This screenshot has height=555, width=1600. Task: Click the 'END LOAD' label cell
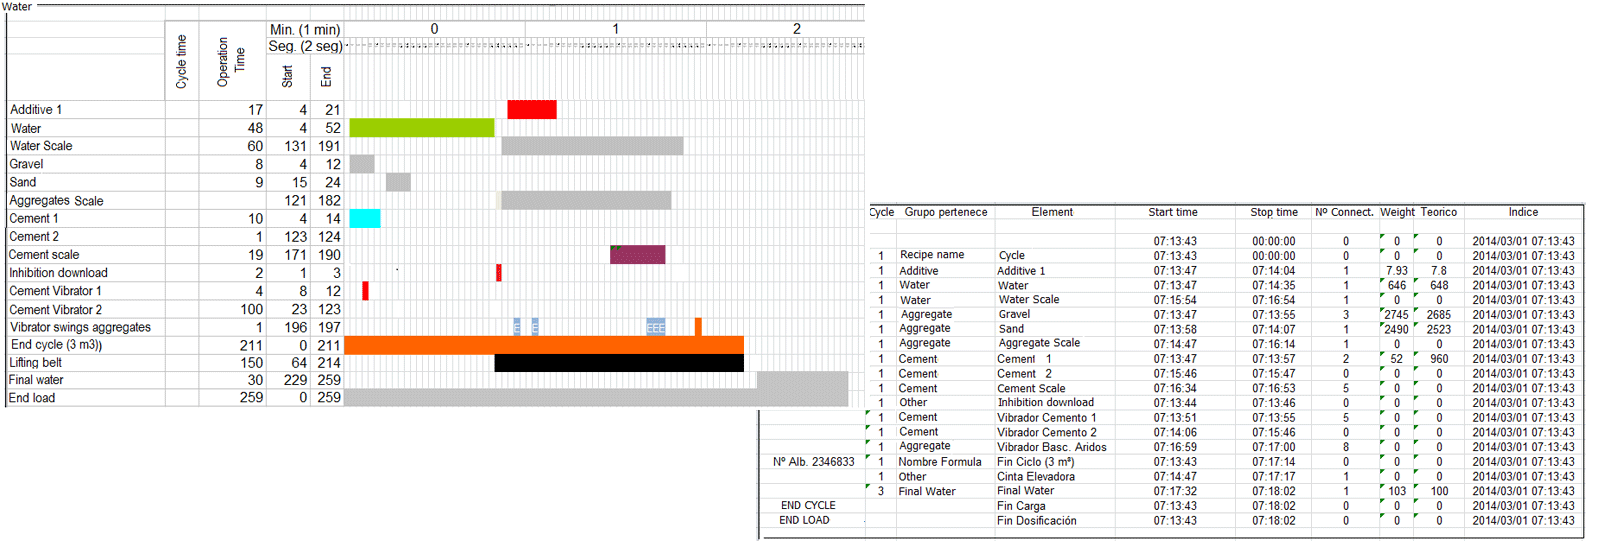[x=804, y=520]
